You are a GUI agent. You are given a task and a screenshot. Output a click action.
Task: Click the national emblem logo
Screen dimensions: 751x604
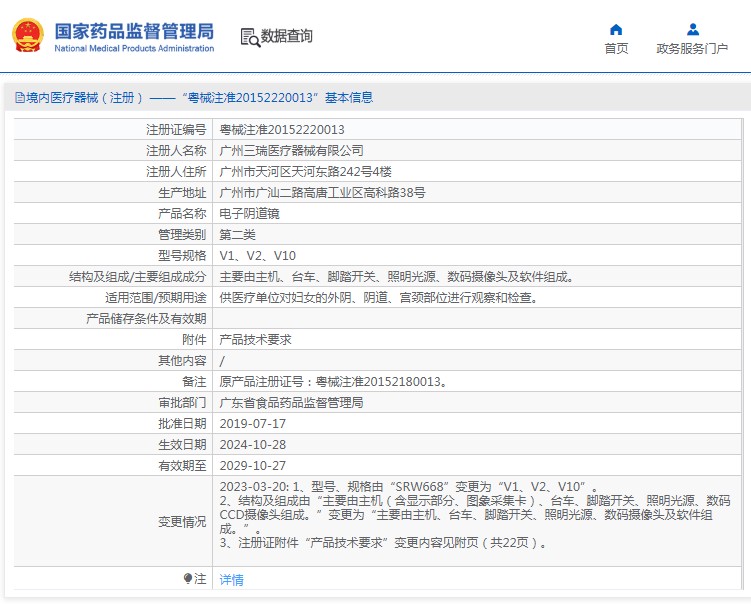coord(28,35)
